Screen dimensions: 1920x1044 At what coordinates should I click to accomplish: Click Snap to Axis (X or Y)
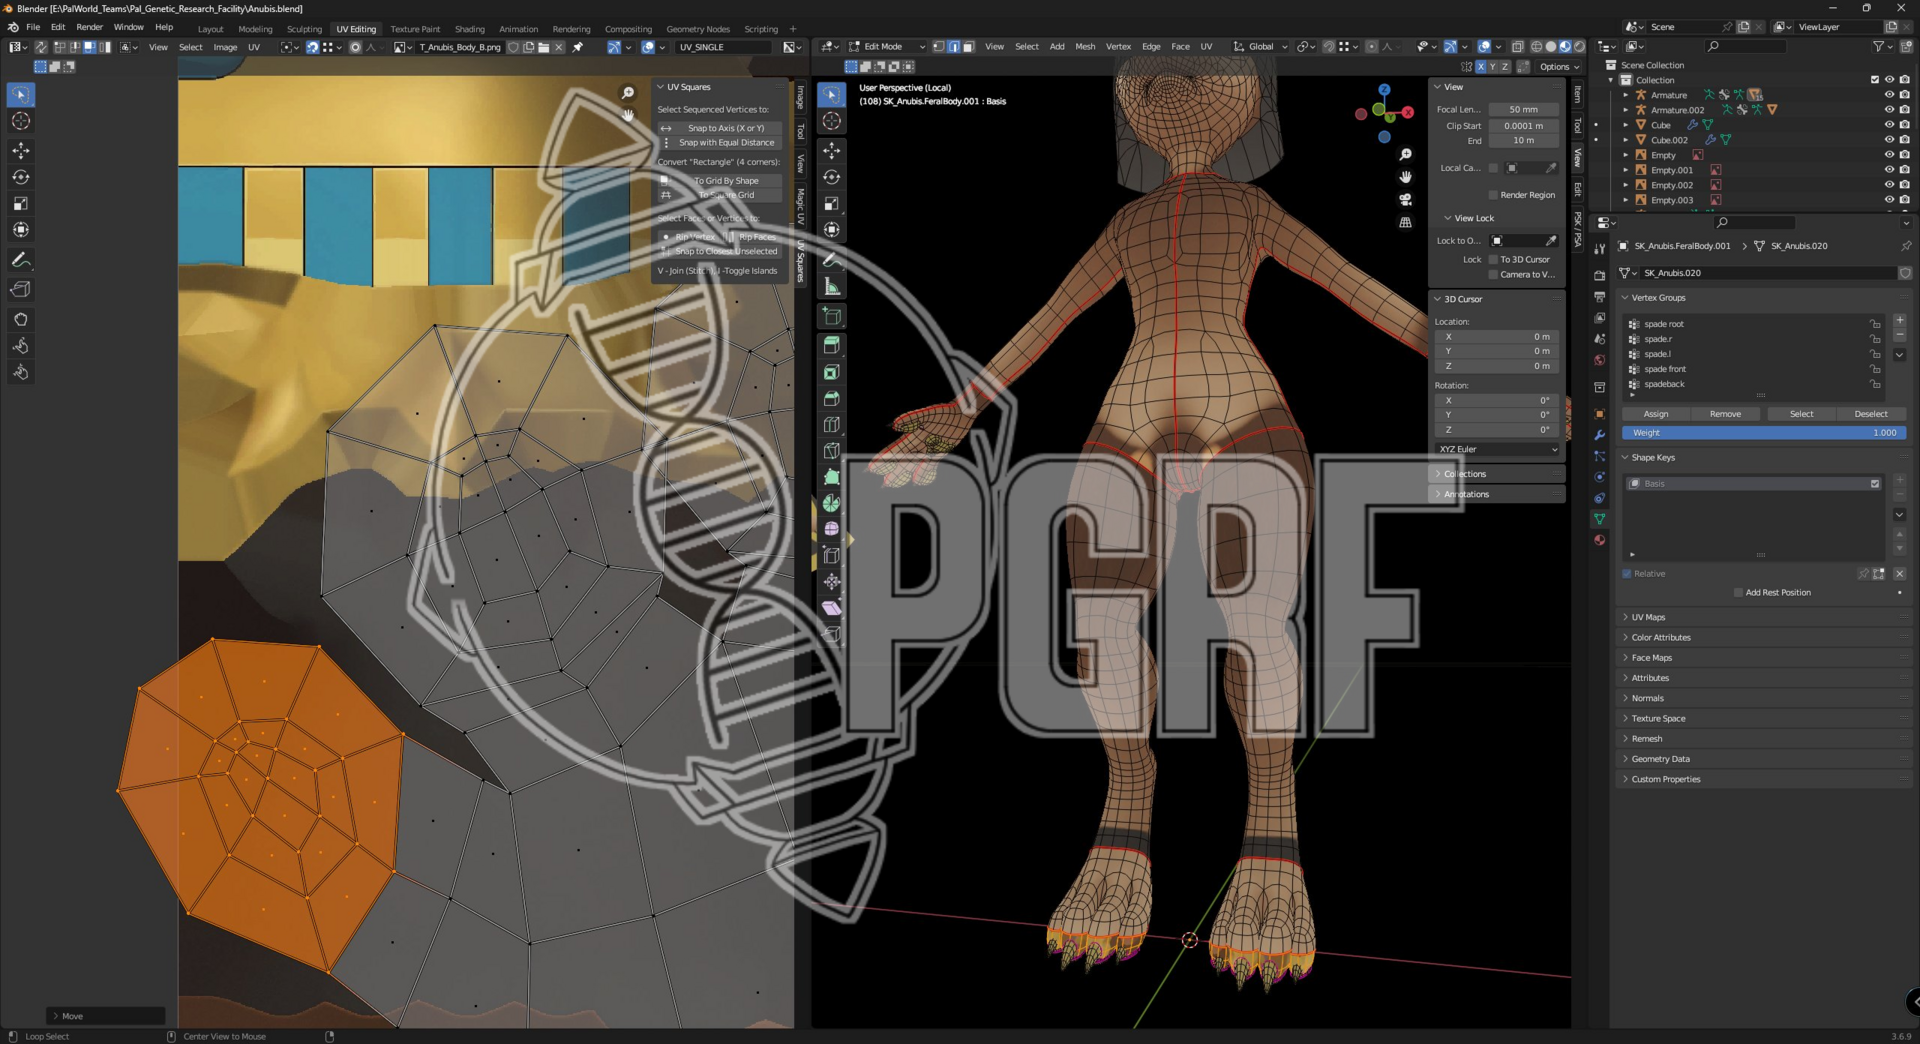pos(720,128)
